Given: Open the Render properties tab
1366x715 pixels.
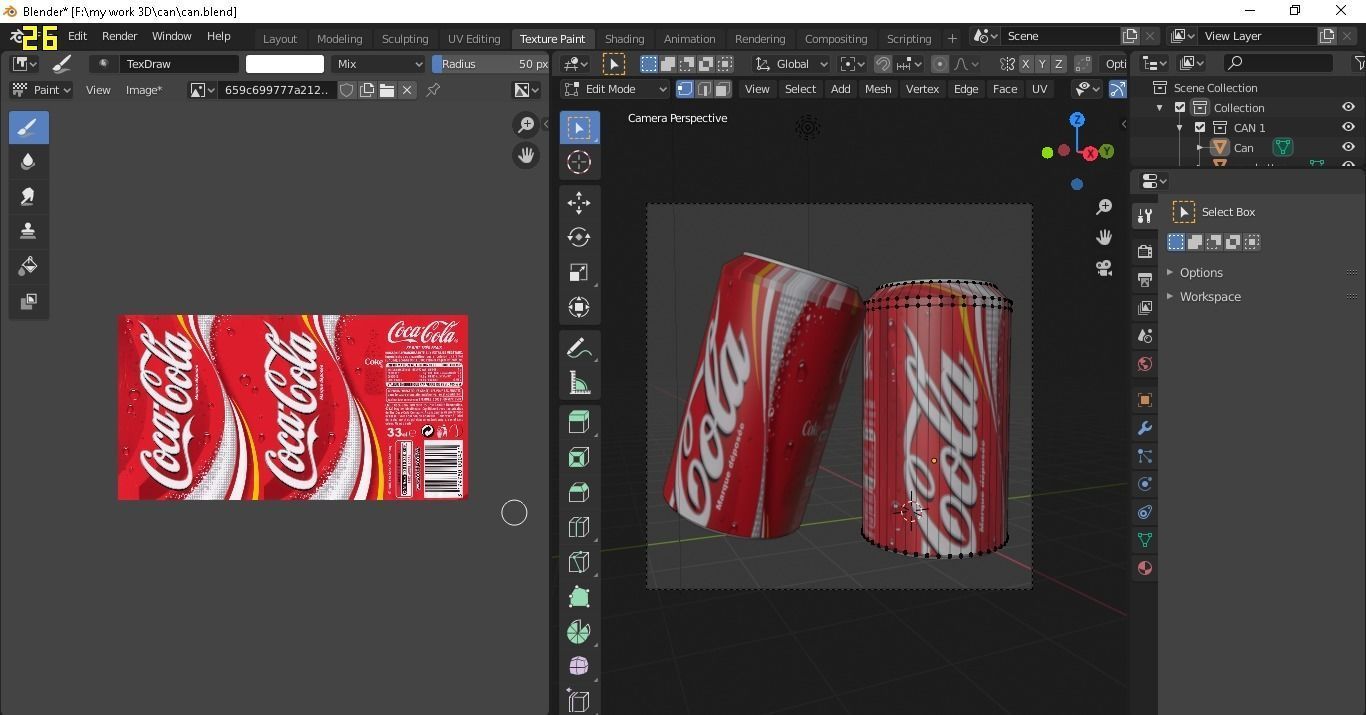Looking at the screenshot, I should [x=1145, y=252].
